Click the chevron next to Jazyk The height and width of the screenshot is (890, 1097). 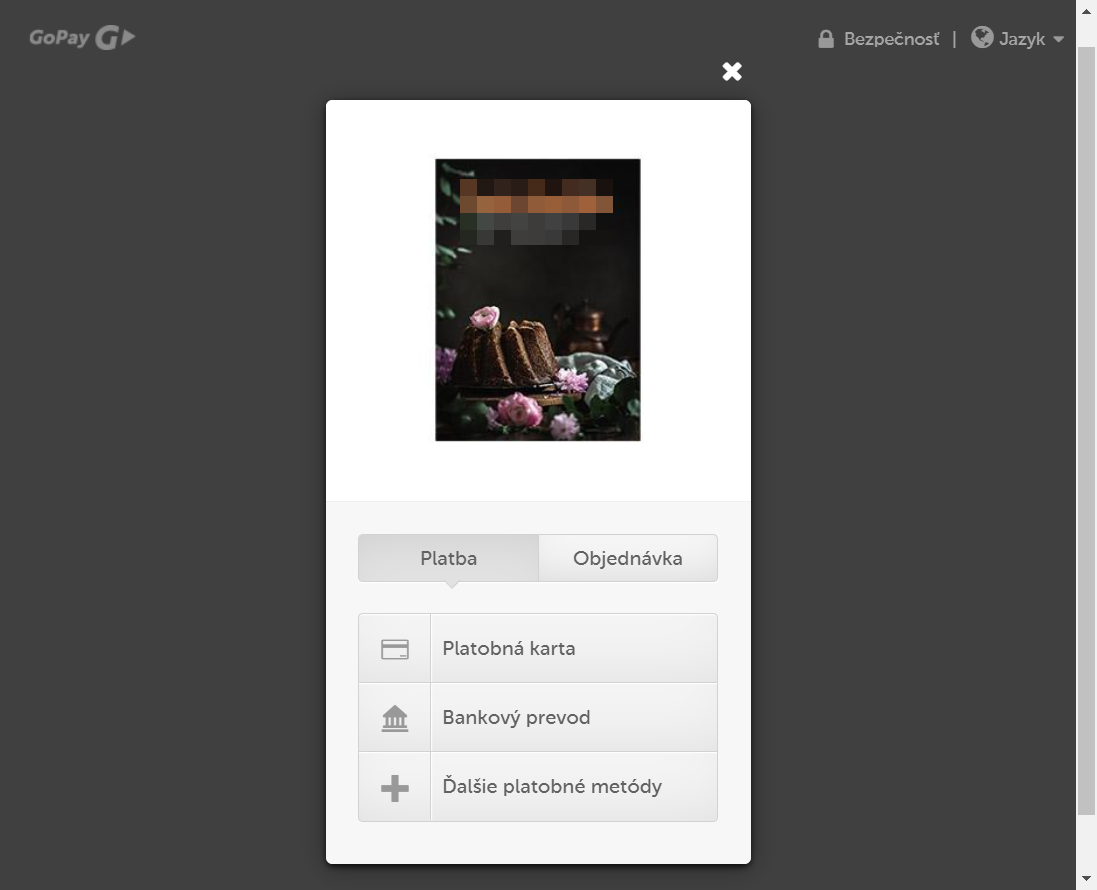(1060, 39)
